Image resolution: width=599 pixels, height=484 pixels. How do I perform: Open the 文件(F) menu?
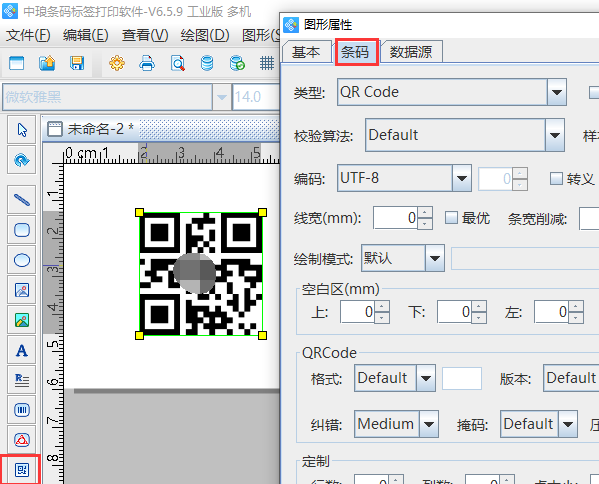28,35
